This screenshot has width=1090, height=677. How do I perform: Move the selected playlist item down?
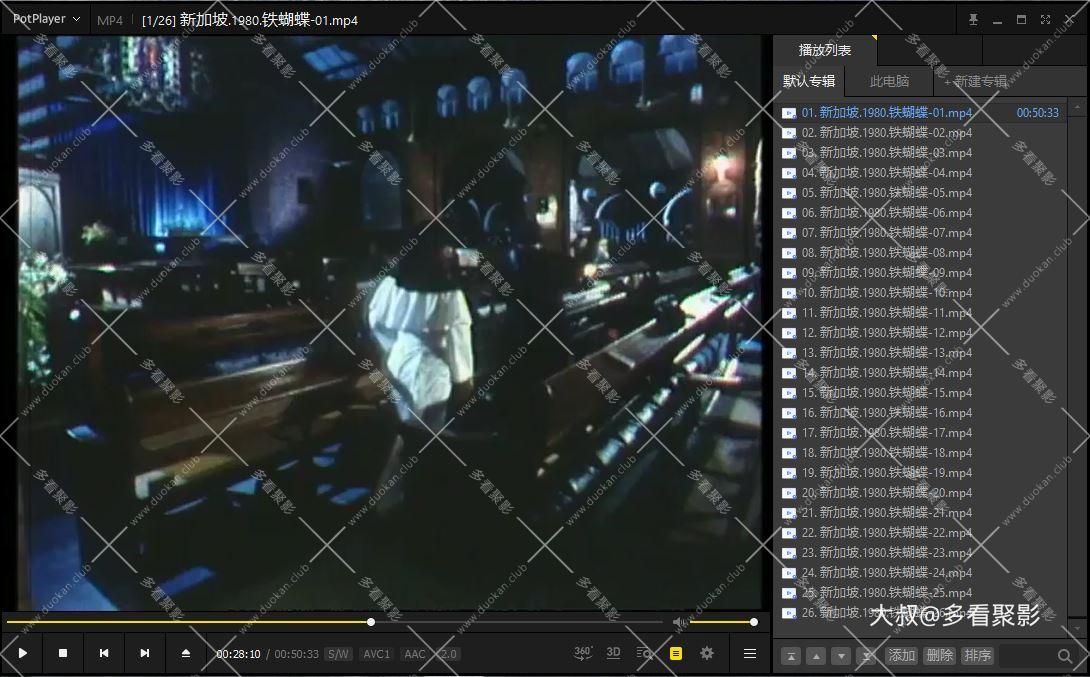click(841, 655)
